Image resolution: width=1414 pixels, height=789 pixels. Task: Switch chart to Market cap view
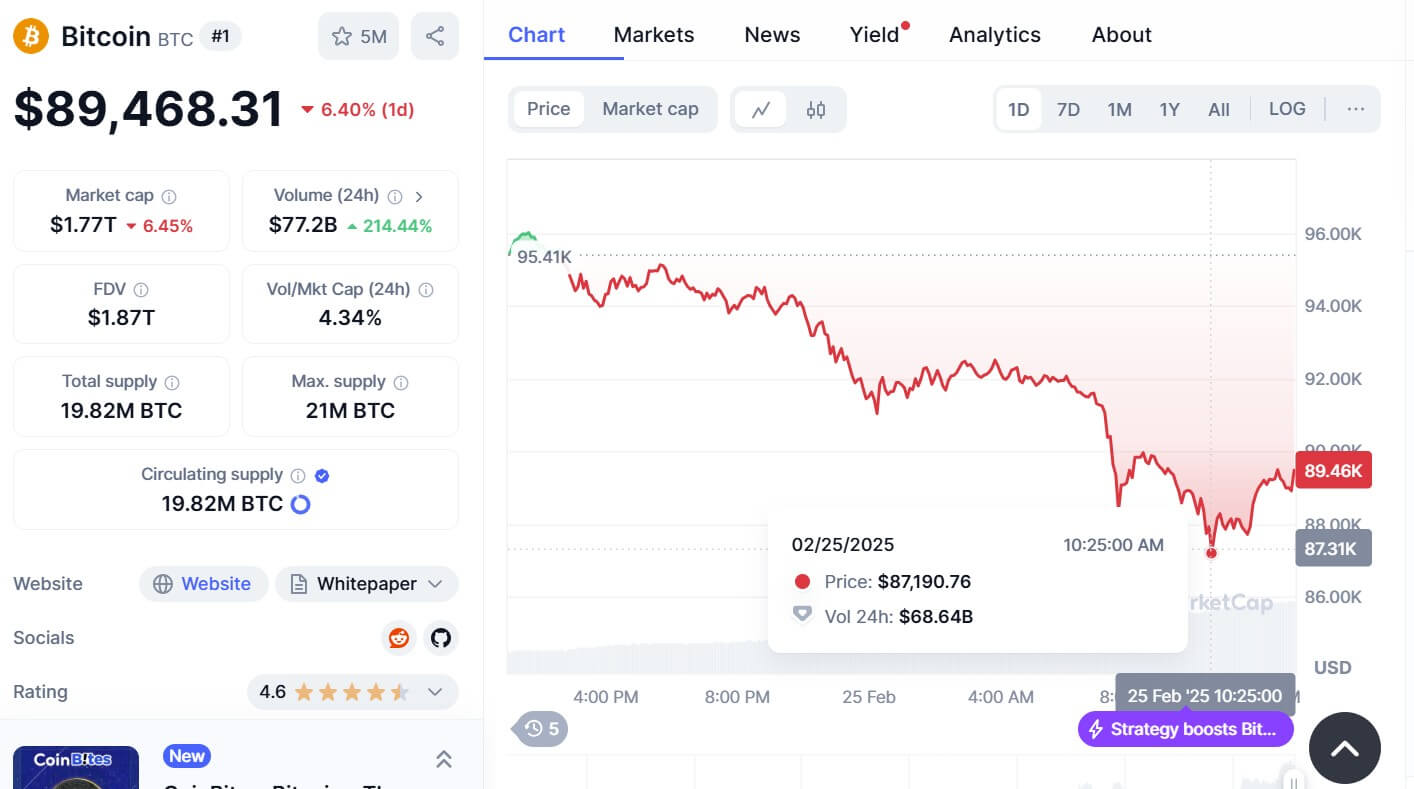650,109
